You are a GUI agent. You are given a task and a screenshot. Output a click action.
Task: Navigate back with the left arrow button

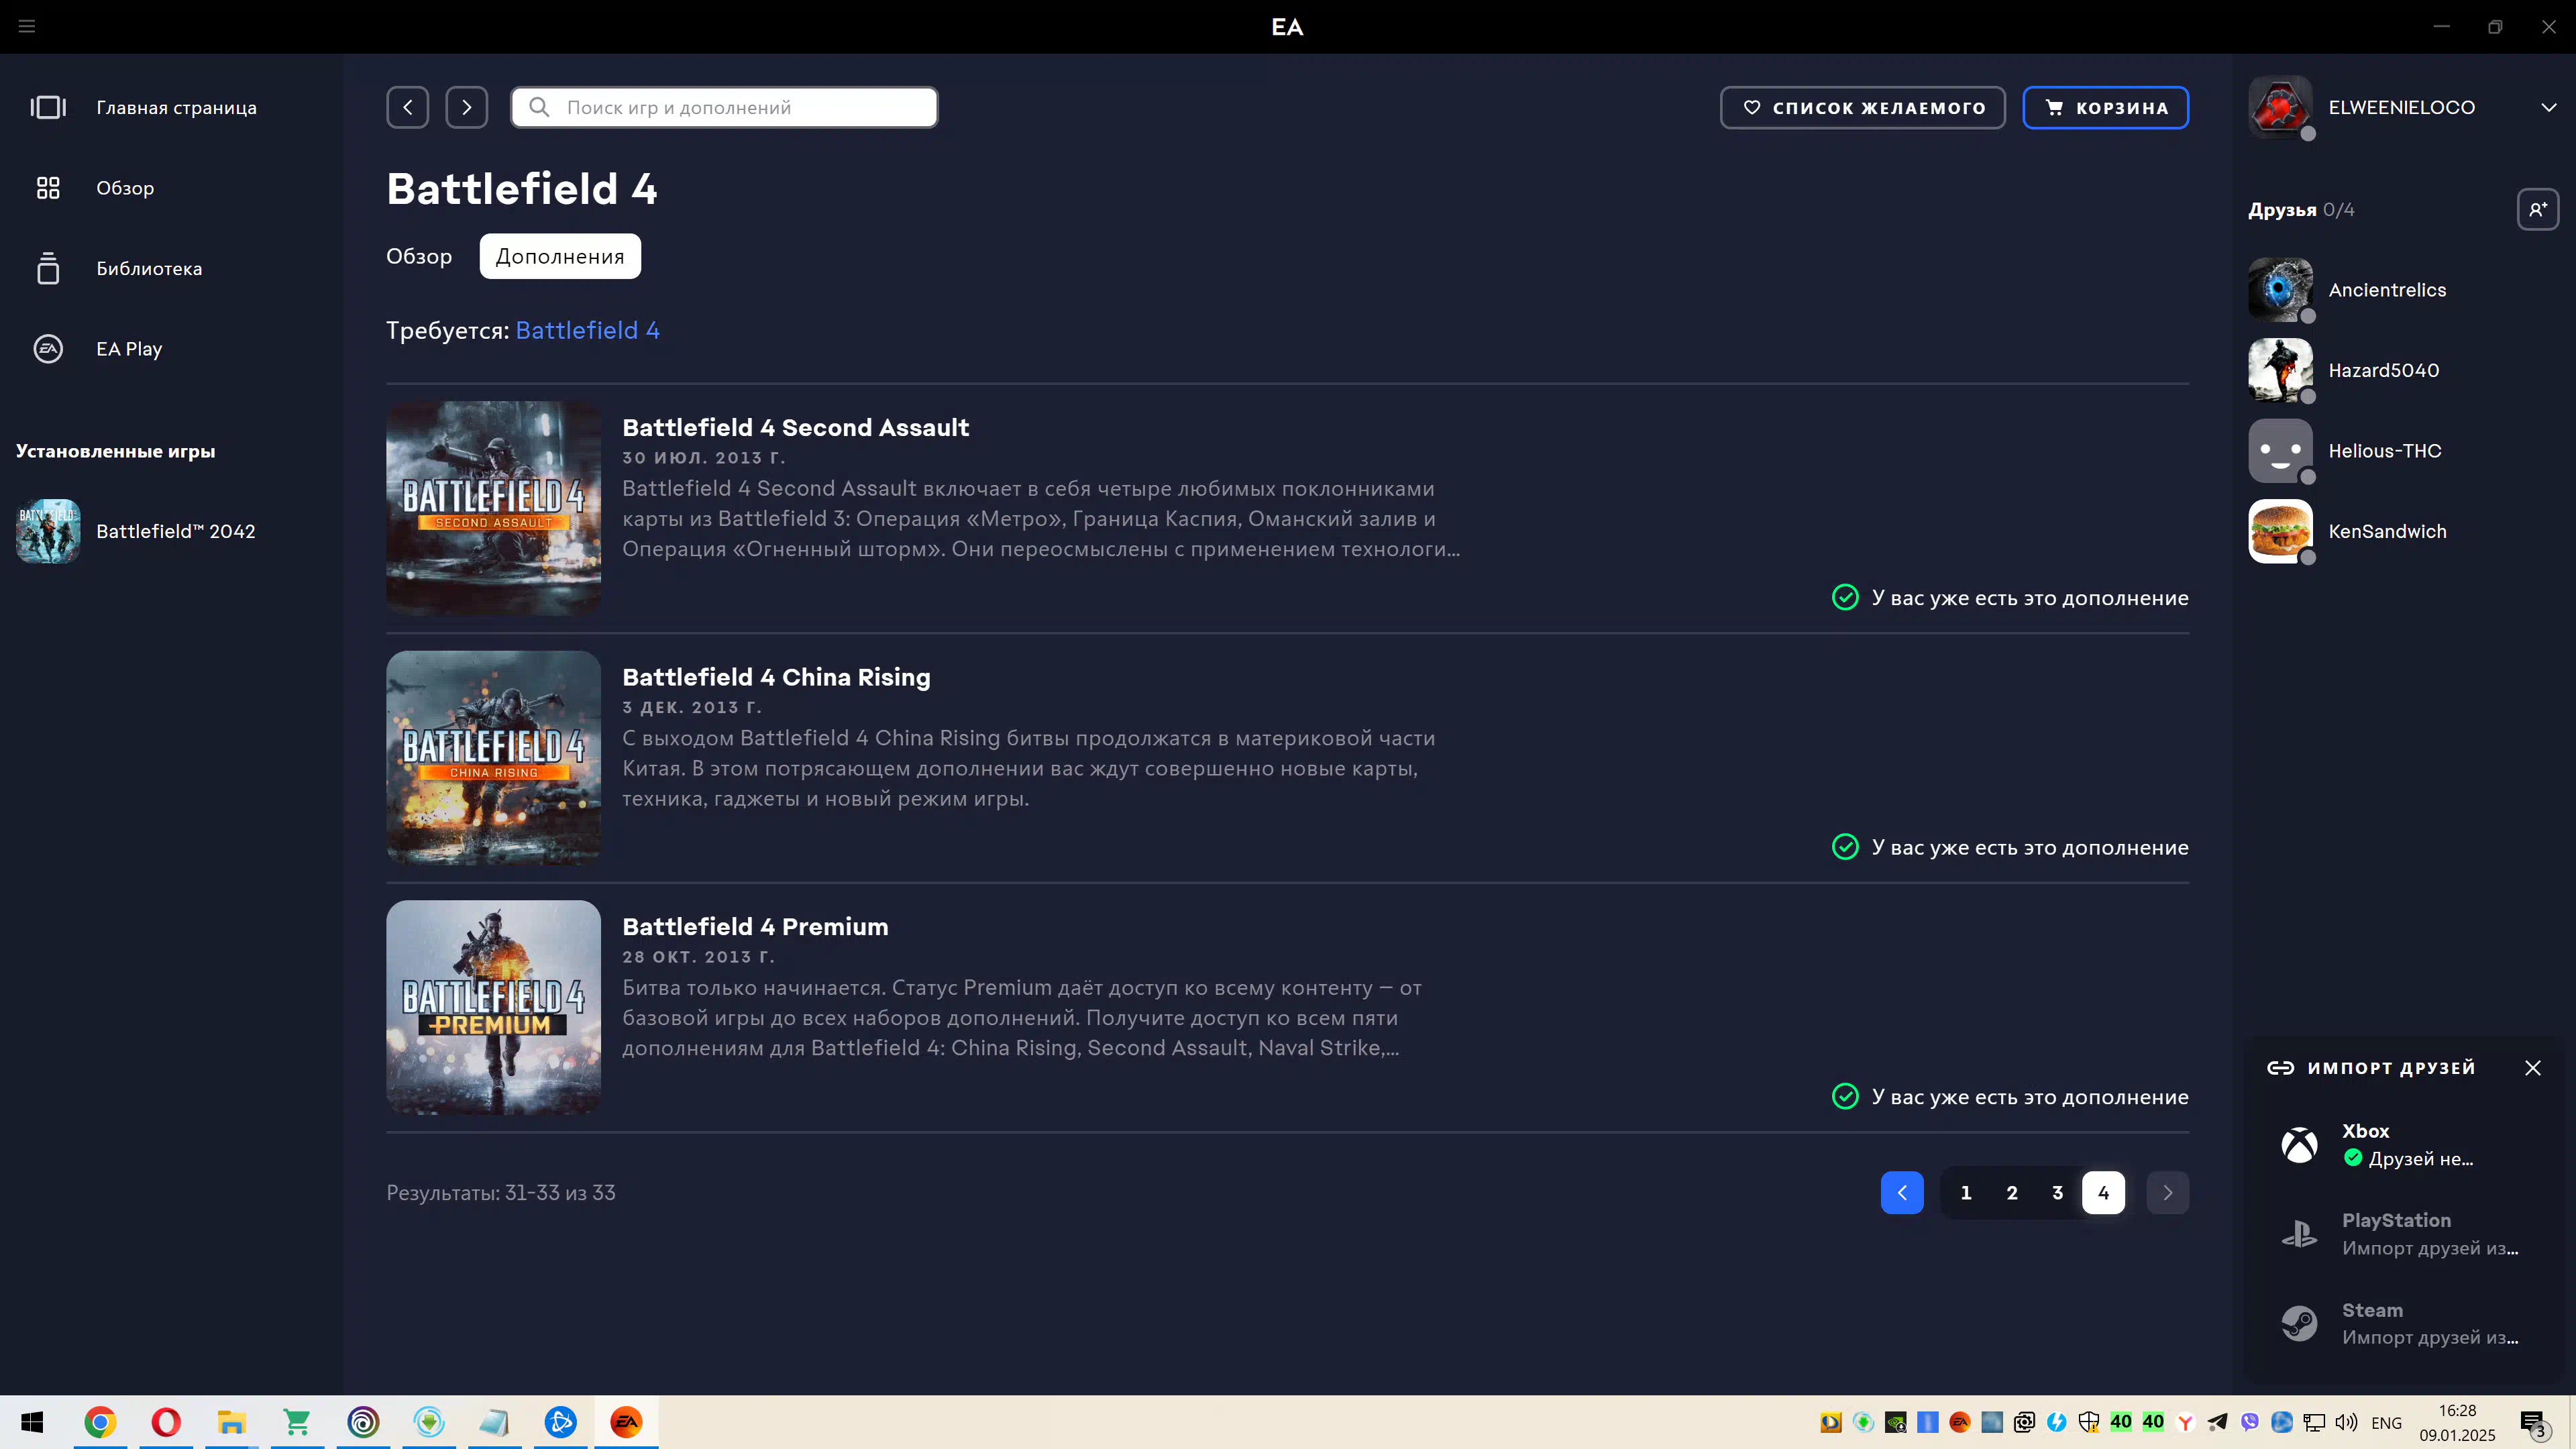click(x=408, y=107)
